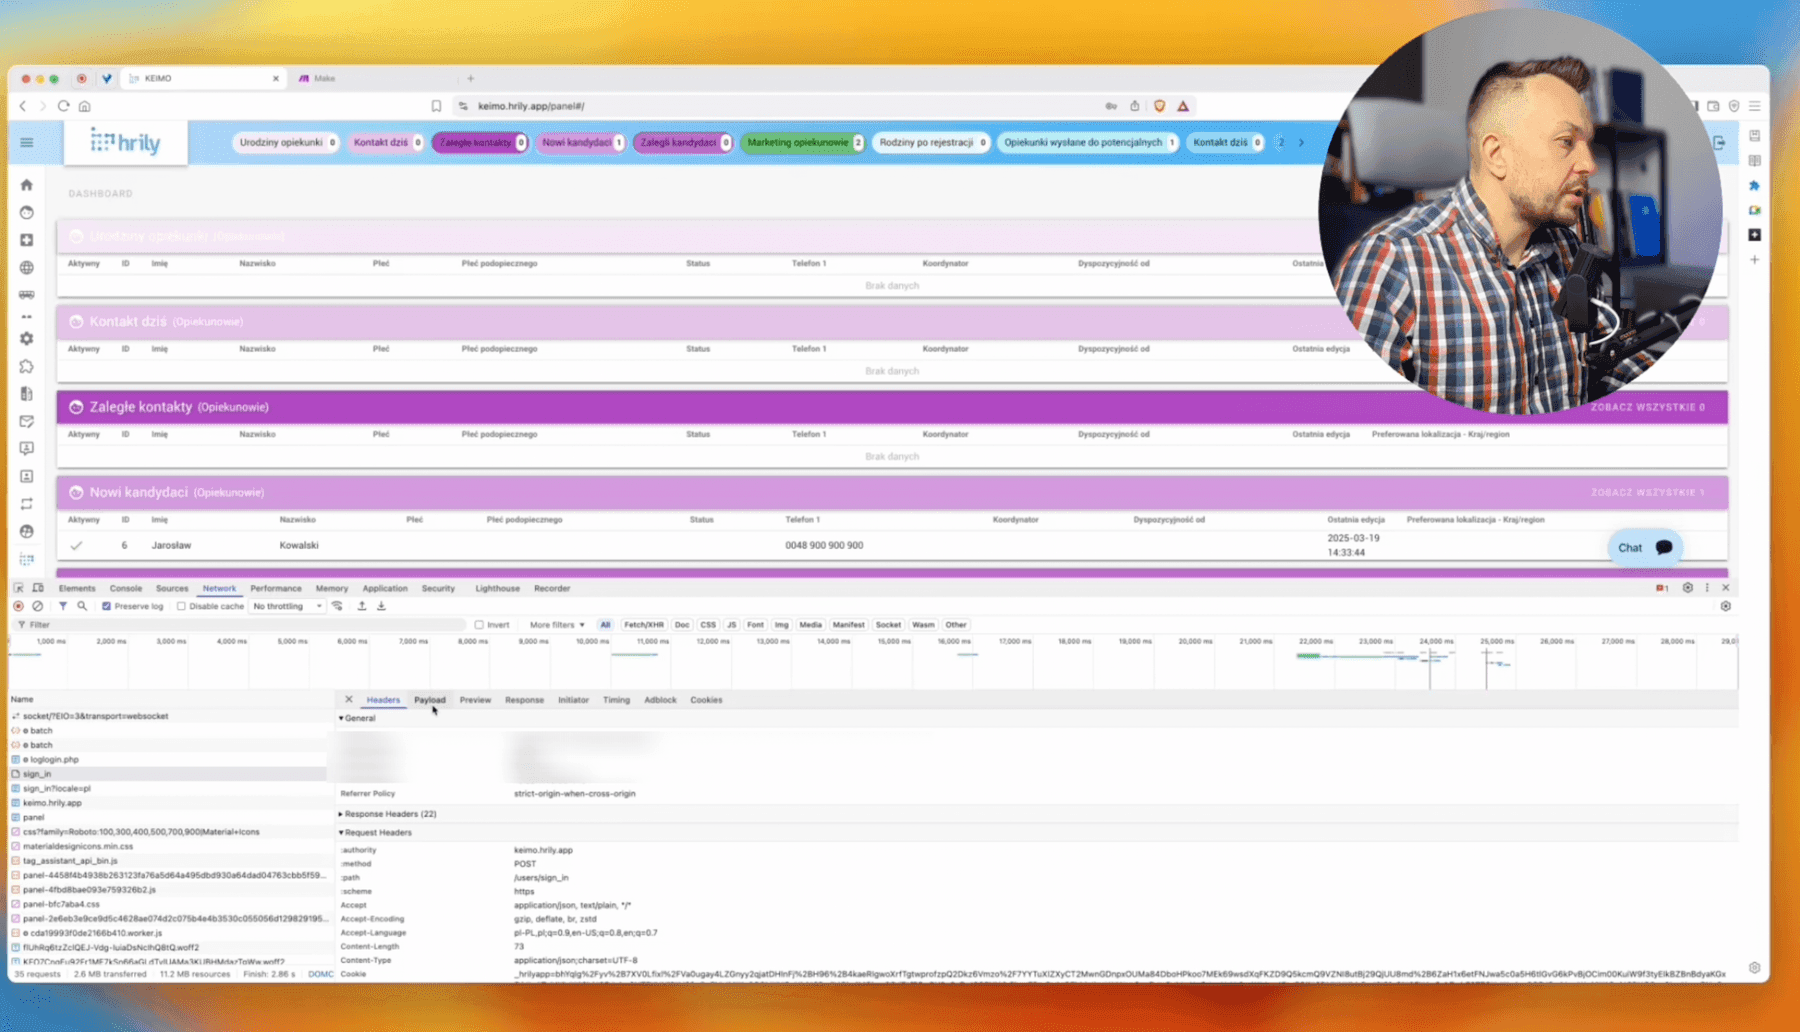Go back with browser back arrow
Viewport: 1800px width, 1032px height.
23,106
